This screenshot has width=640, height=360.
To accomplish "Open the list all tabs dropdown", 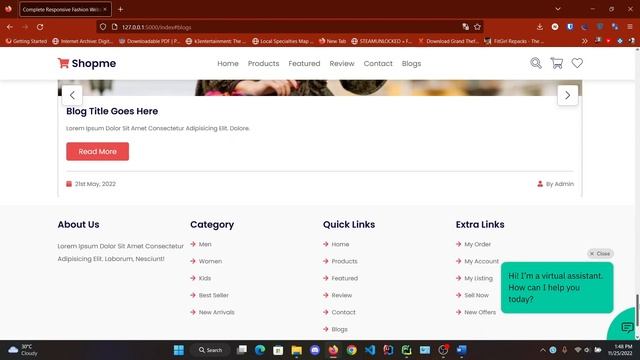I will click(558, 9).
